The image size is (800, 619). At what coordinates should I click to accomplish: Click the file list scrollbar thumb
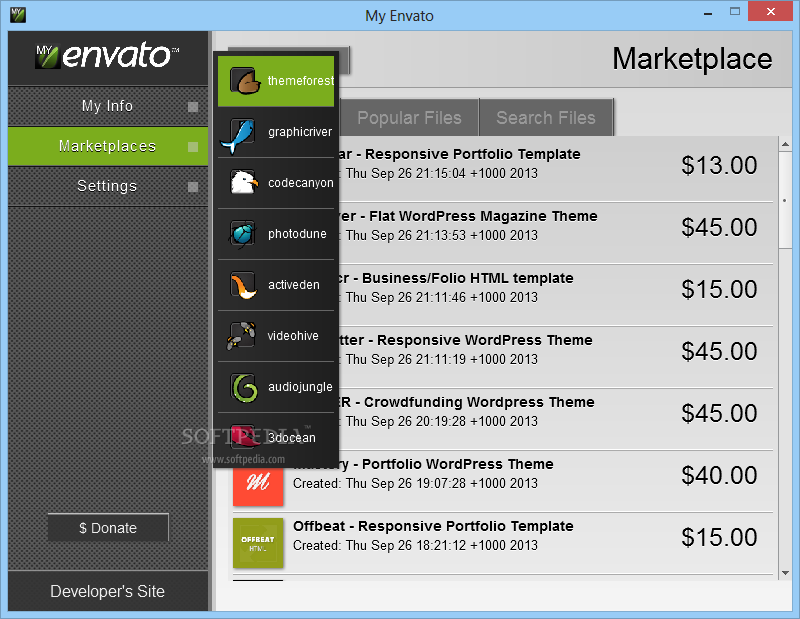coord(785,201)
